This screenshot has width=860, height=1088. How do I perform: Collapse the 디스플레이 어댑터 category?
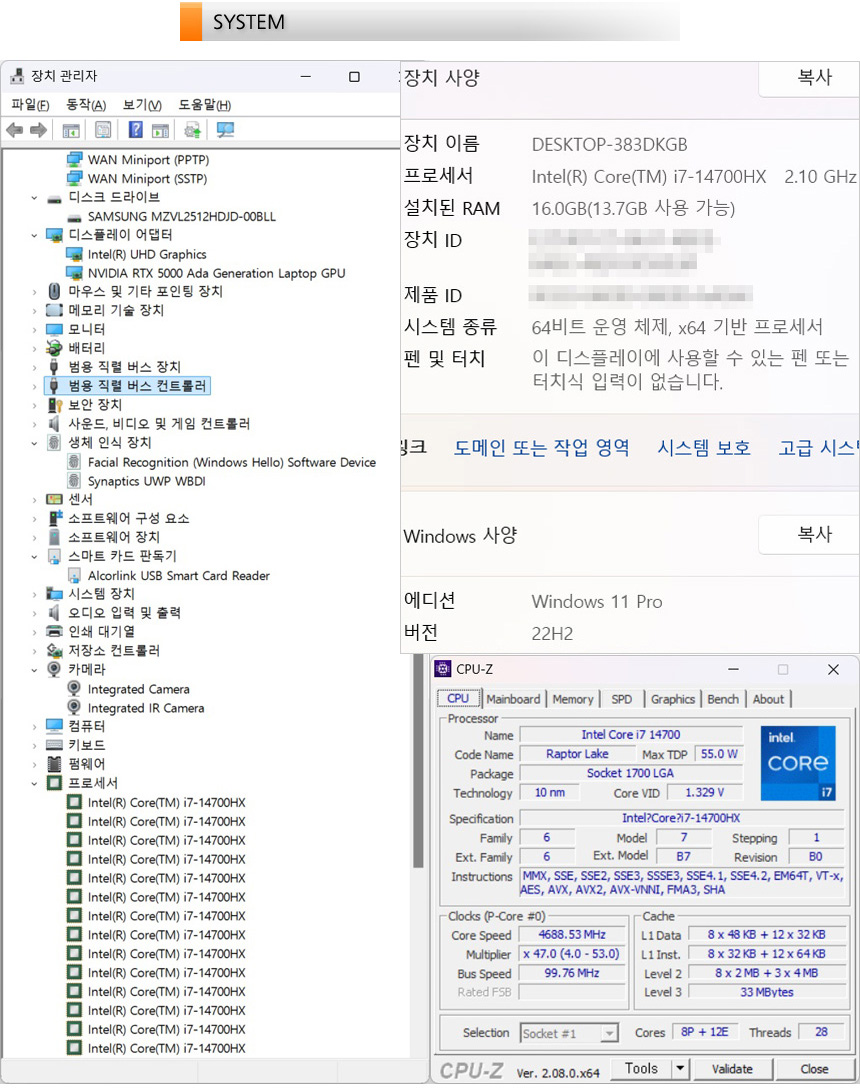coord(34,236)
